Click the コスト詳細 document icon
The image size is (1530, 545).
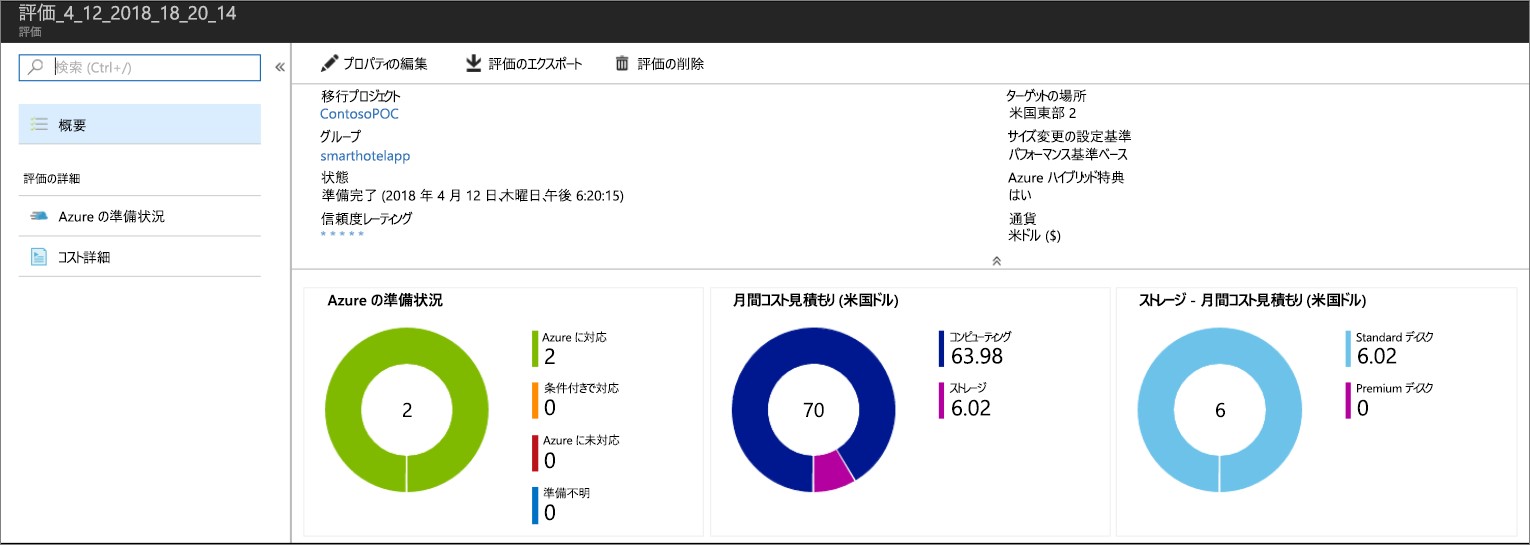[39, 257]
